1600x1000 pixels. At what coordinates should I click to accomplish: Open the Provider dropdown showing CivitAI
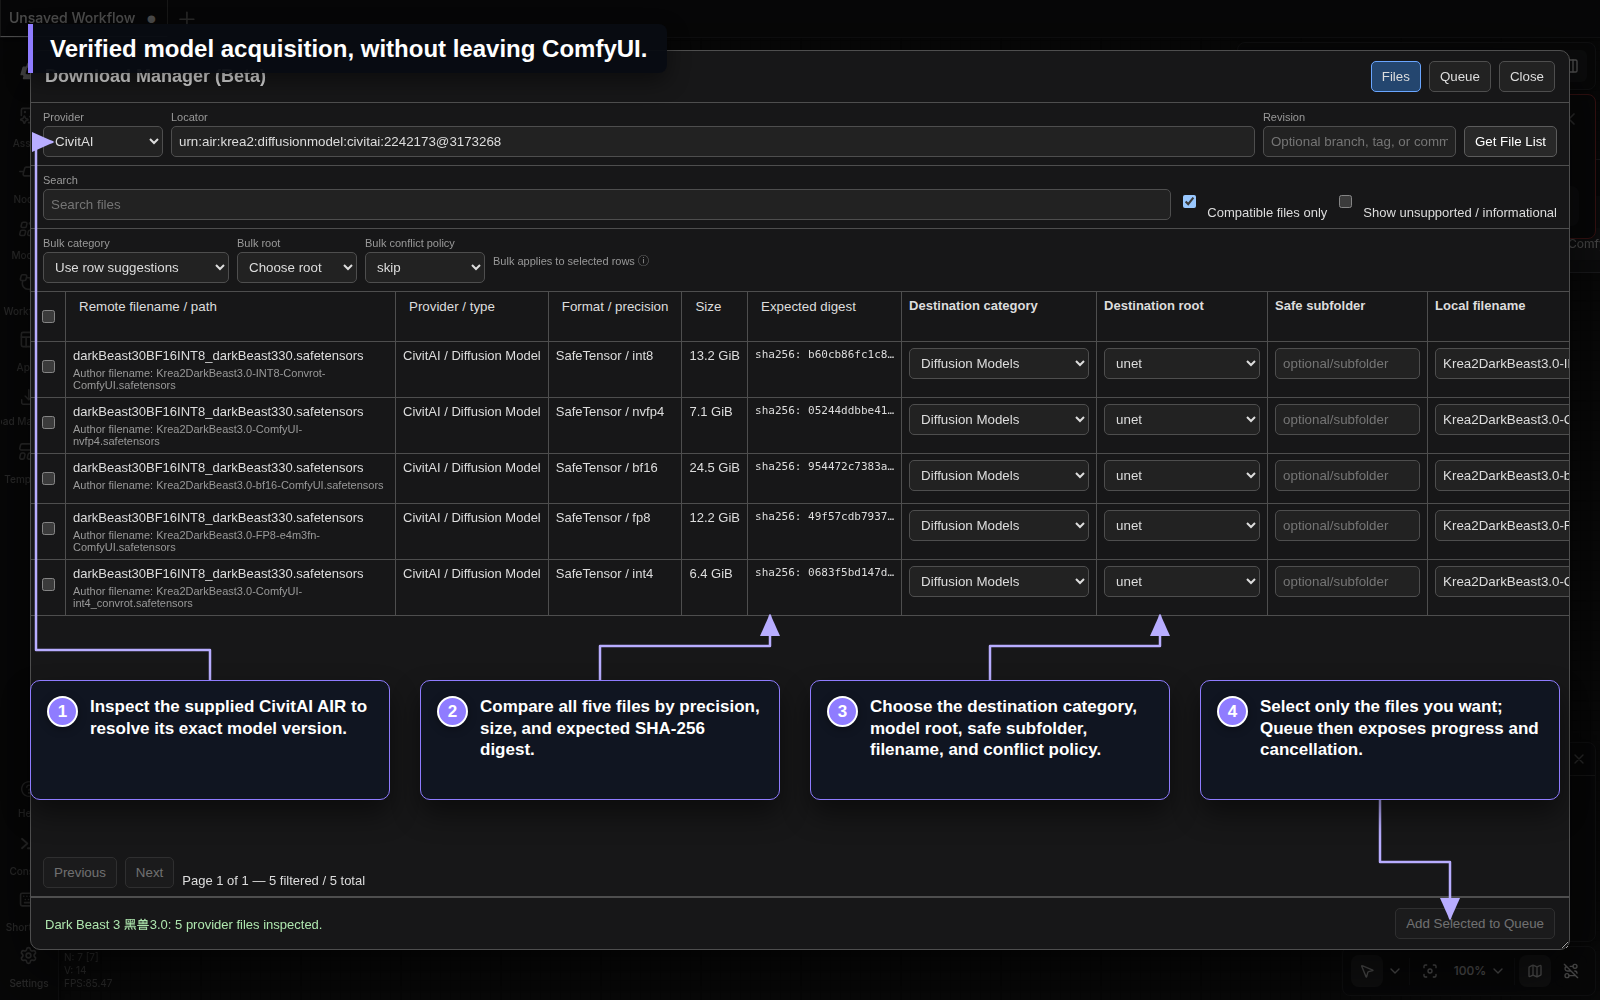tap(103, 142)
